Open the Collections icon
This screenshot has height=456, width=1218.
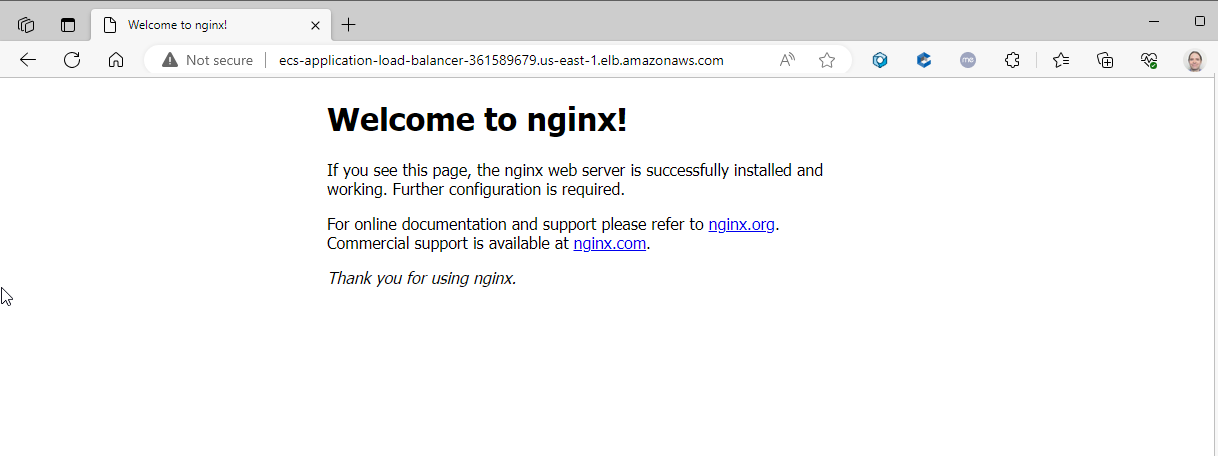tap(1105, 60)
